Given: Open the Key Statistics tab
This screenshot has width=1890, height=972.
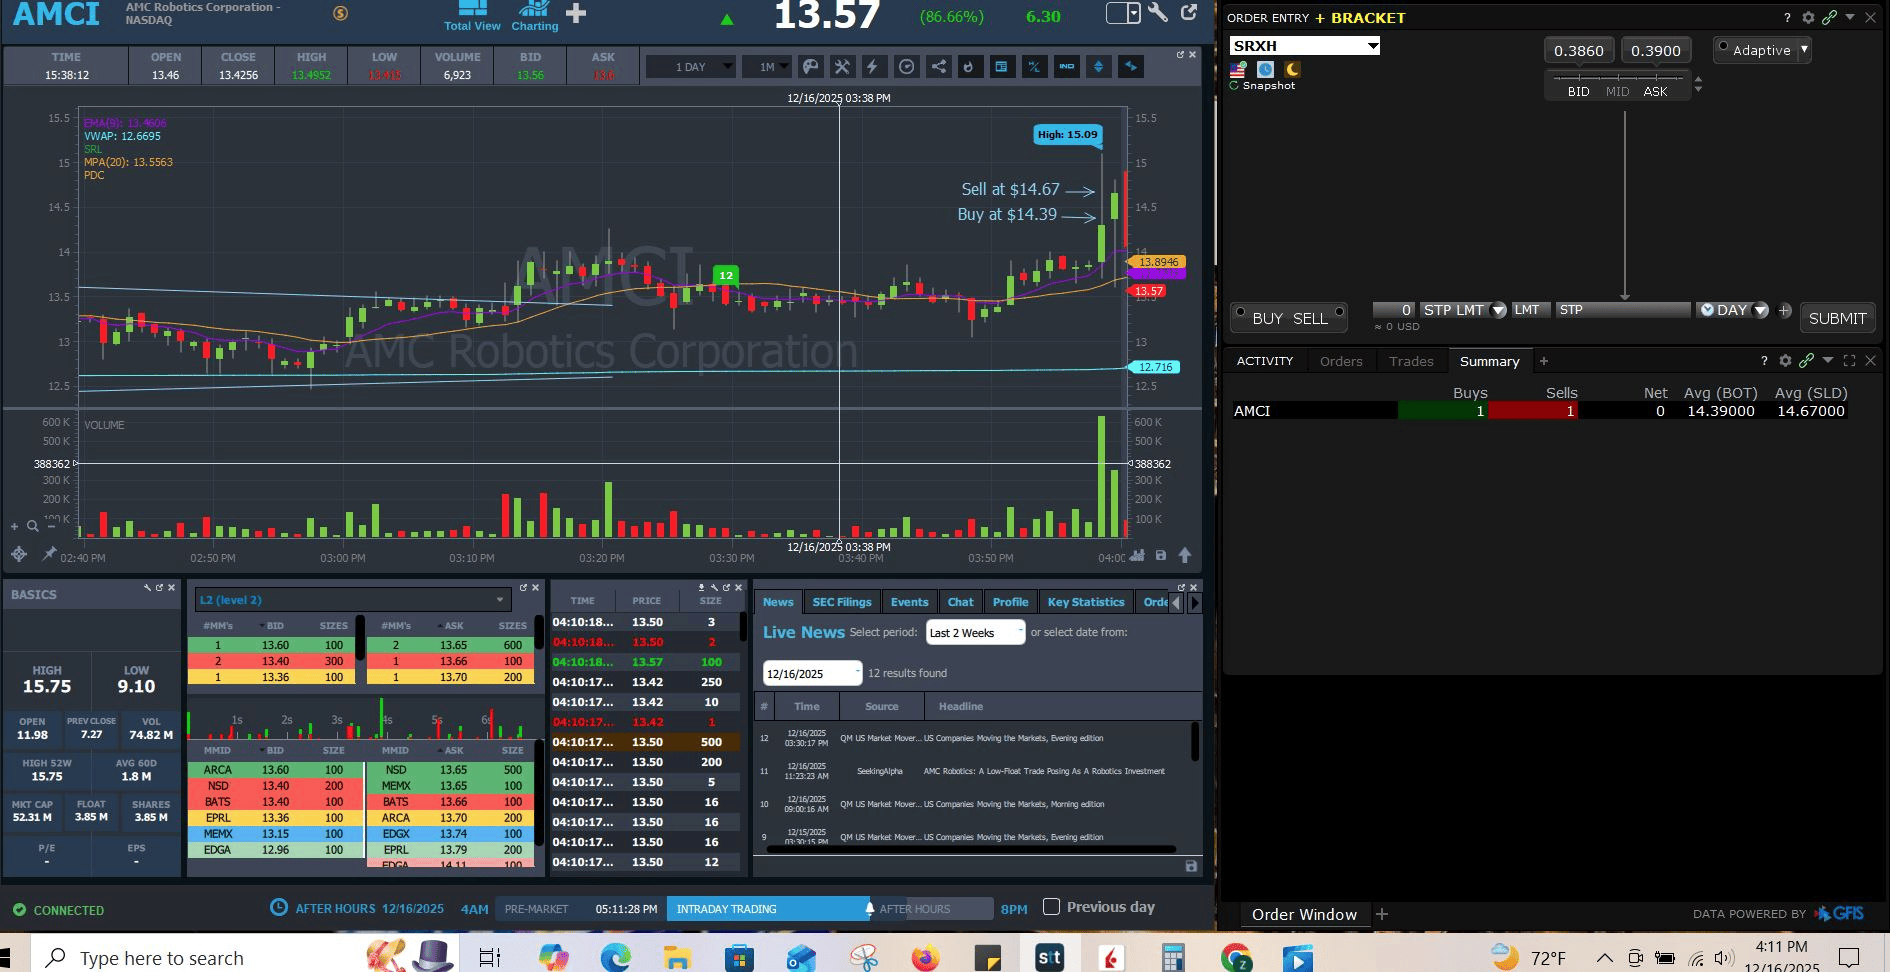Looking at the screenshot, I should 1086,602.
